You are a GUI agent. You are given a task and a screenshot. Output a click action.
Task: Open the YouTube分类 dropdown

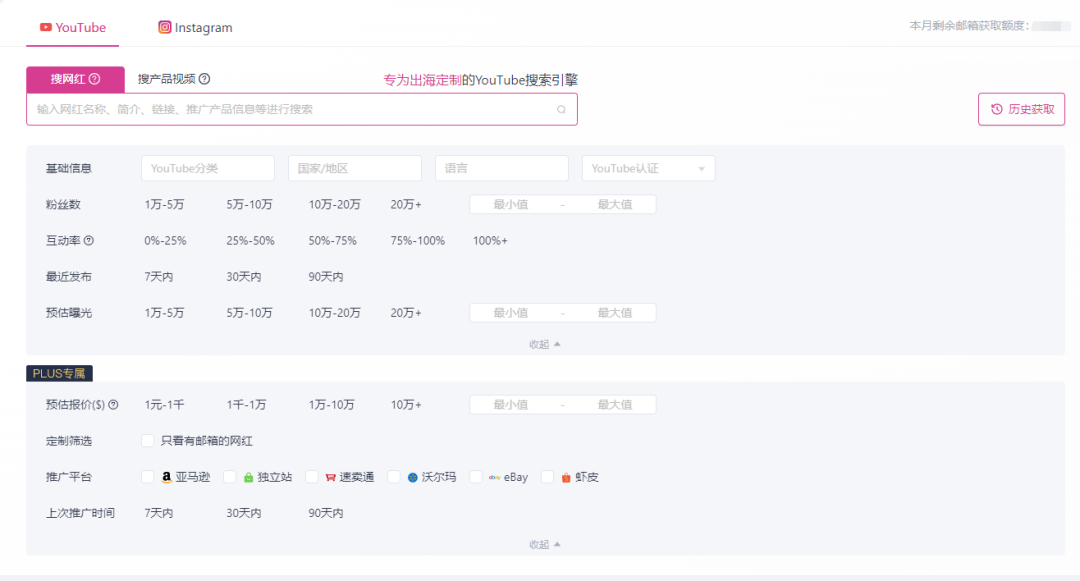(x=207, y=168)
